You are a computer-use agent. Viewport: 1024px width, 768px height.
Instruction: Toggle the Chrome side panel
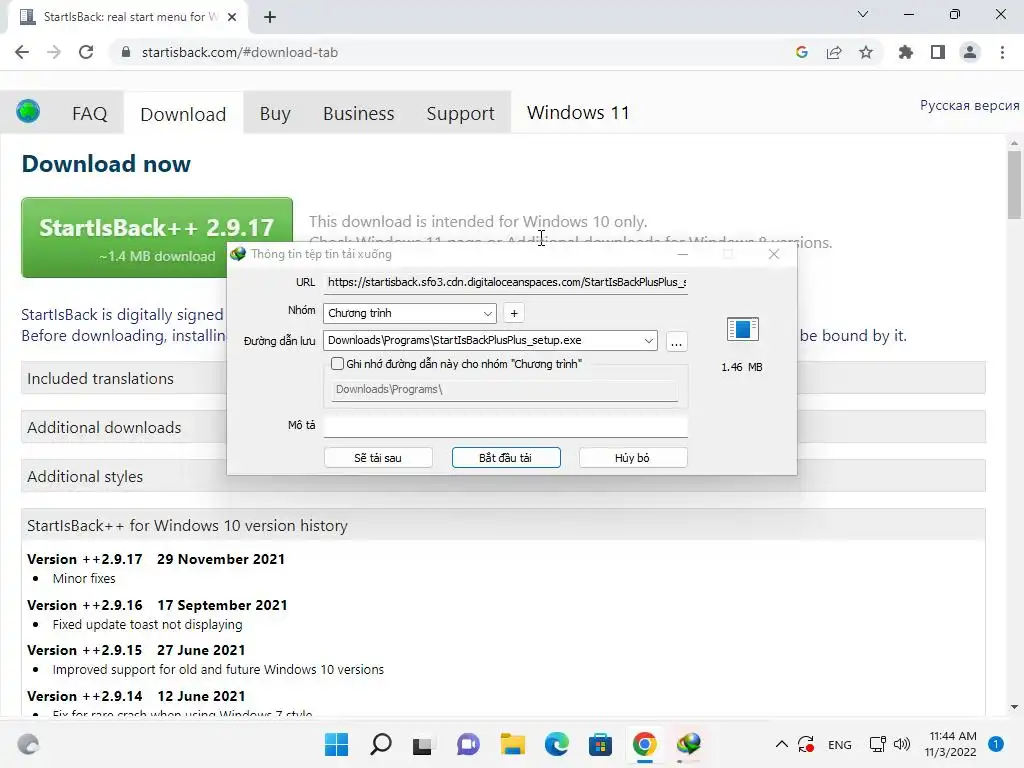point(937,52)
